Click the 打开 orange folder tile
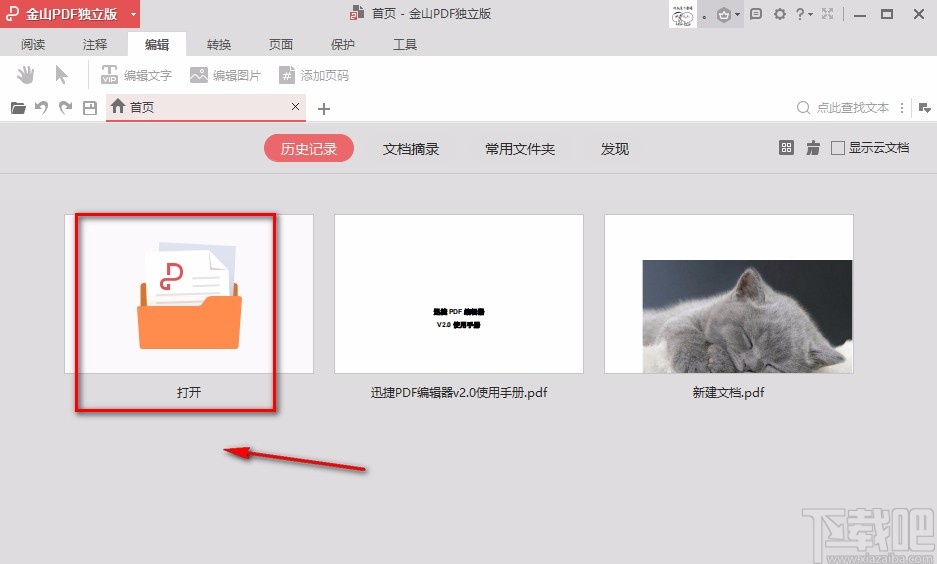The height and width of the screenshot is (564, 937). point(189,294)
